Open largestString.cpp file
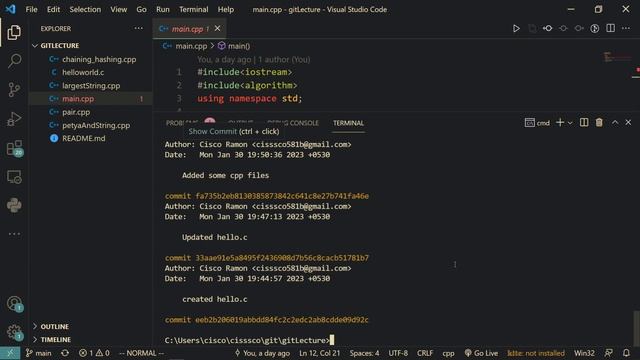Screen dimensions: 640x360 click(91, 86)
